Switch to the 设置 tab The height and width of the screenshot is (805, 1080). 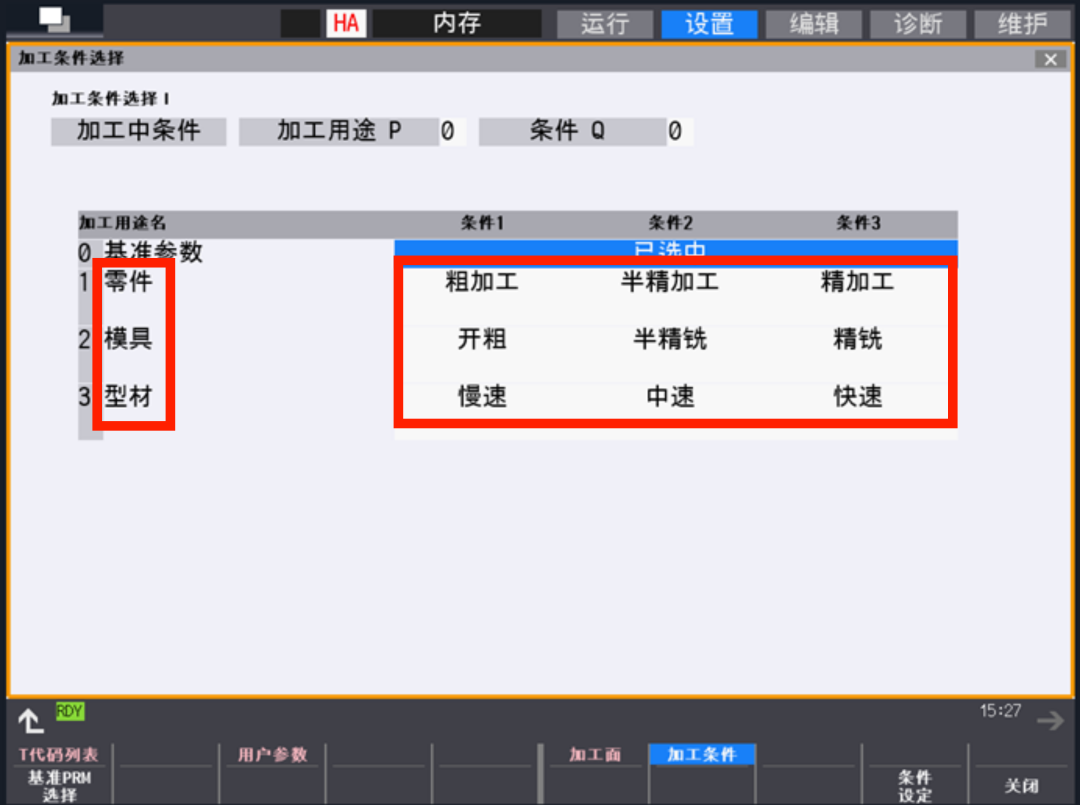coord(709,24)
